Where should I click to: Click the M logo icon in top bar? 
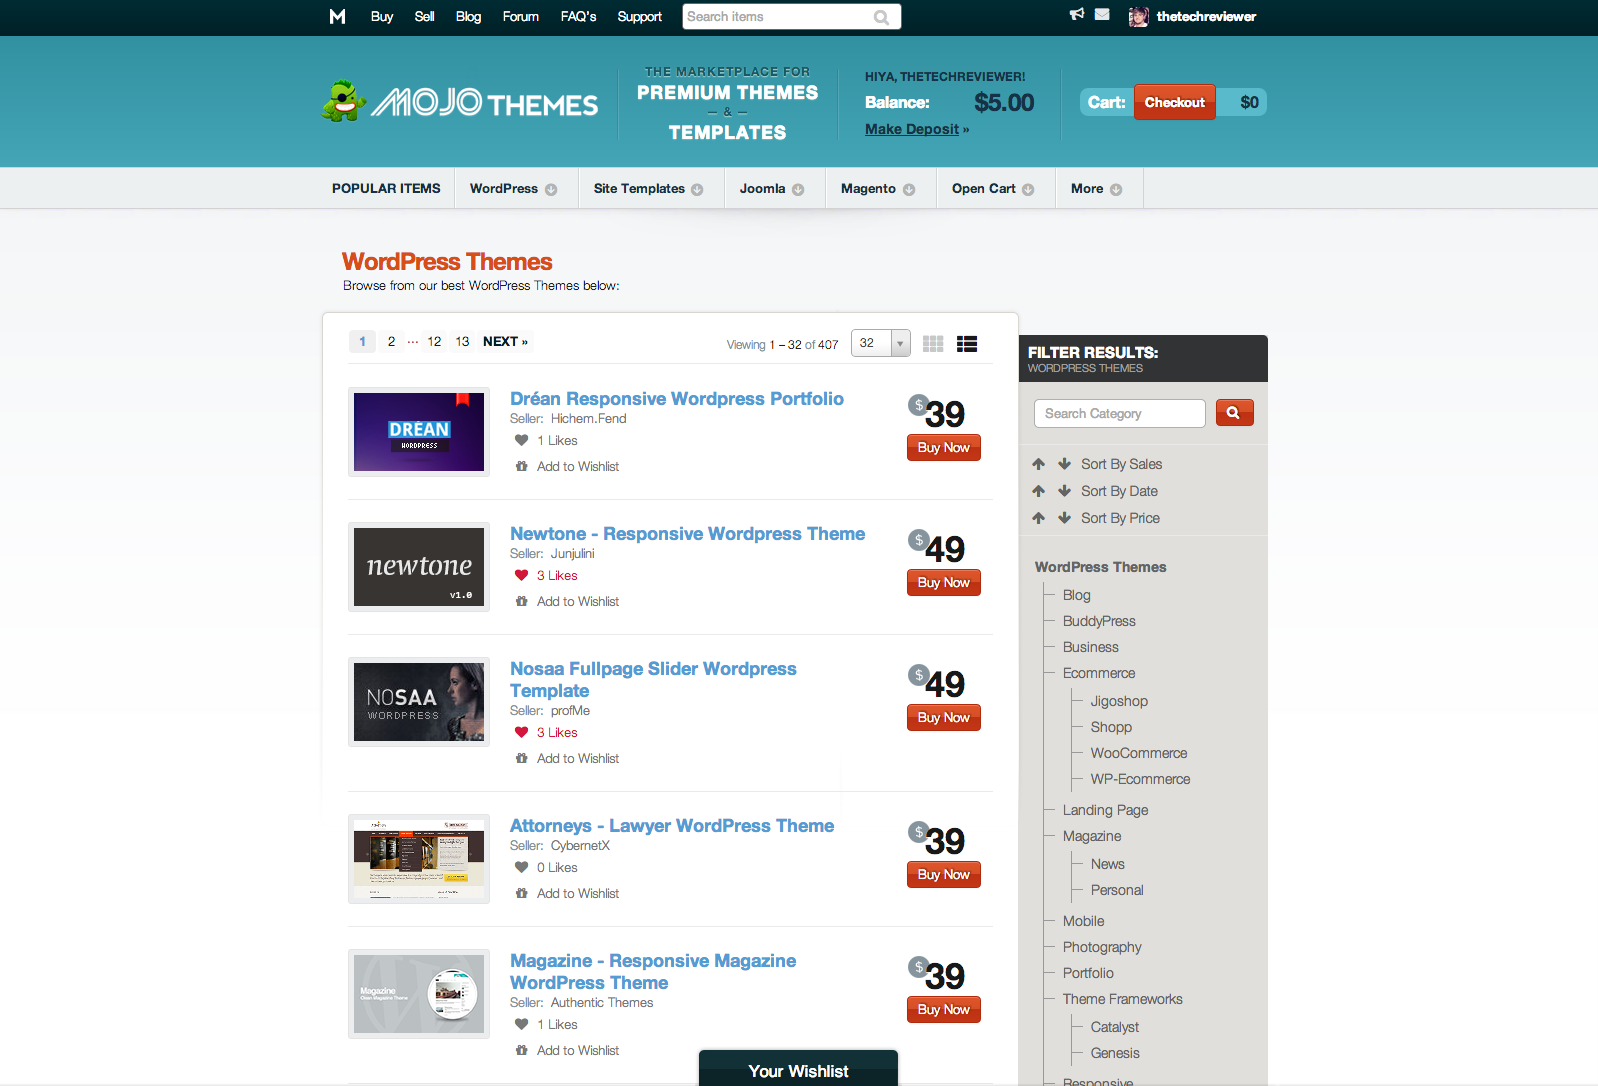pos(337,16)
